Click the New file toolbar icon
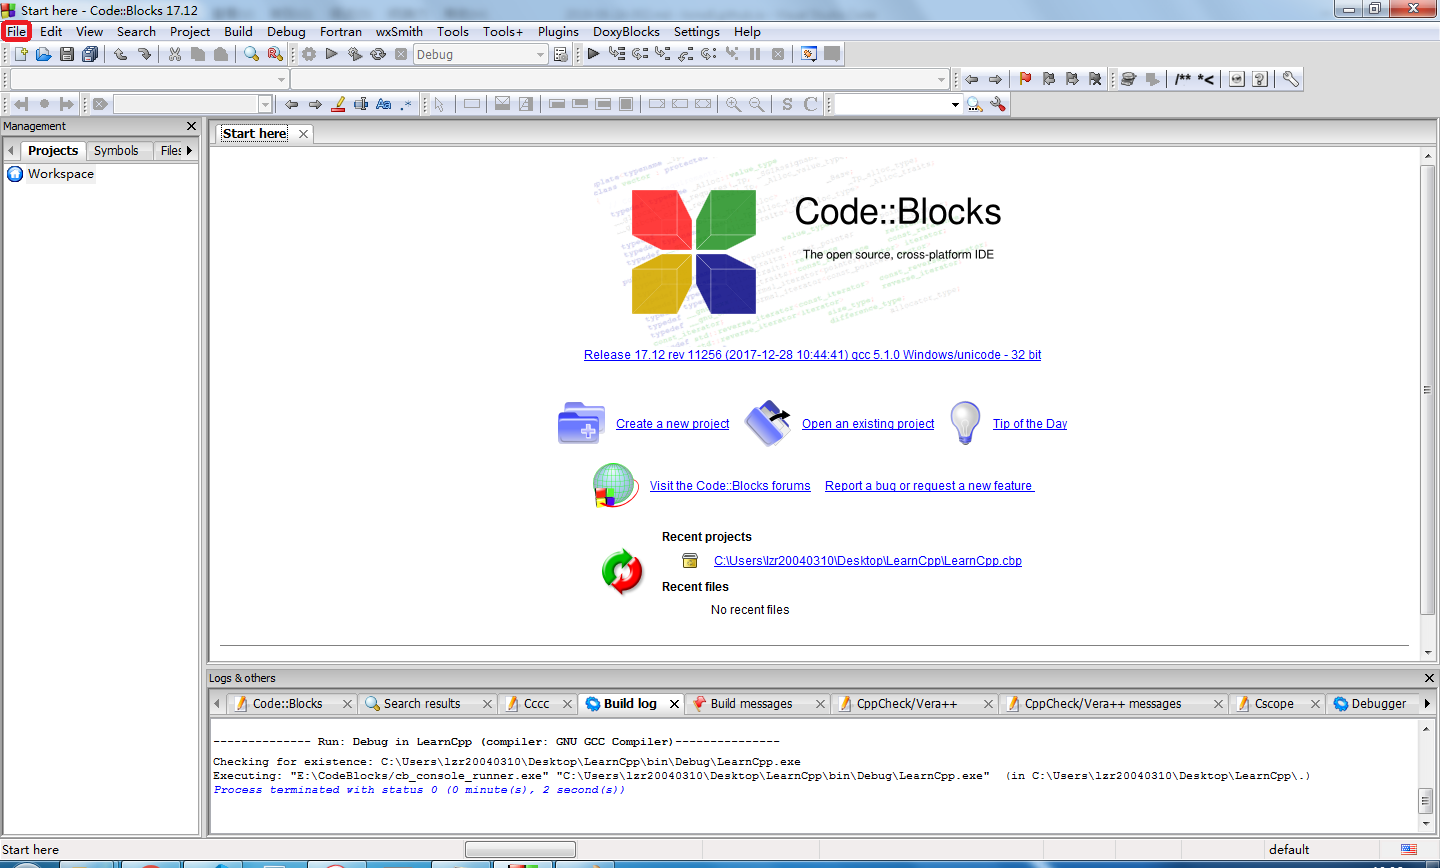This screenshot has width=1440, height=868. pyautogui.click(x=20, y=54)
